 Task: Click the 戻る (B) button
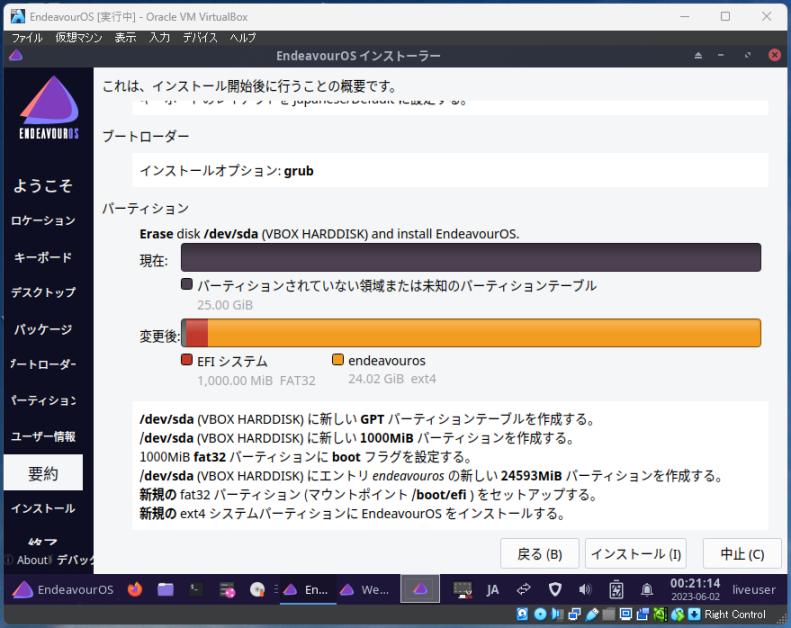tap(540, 553)
